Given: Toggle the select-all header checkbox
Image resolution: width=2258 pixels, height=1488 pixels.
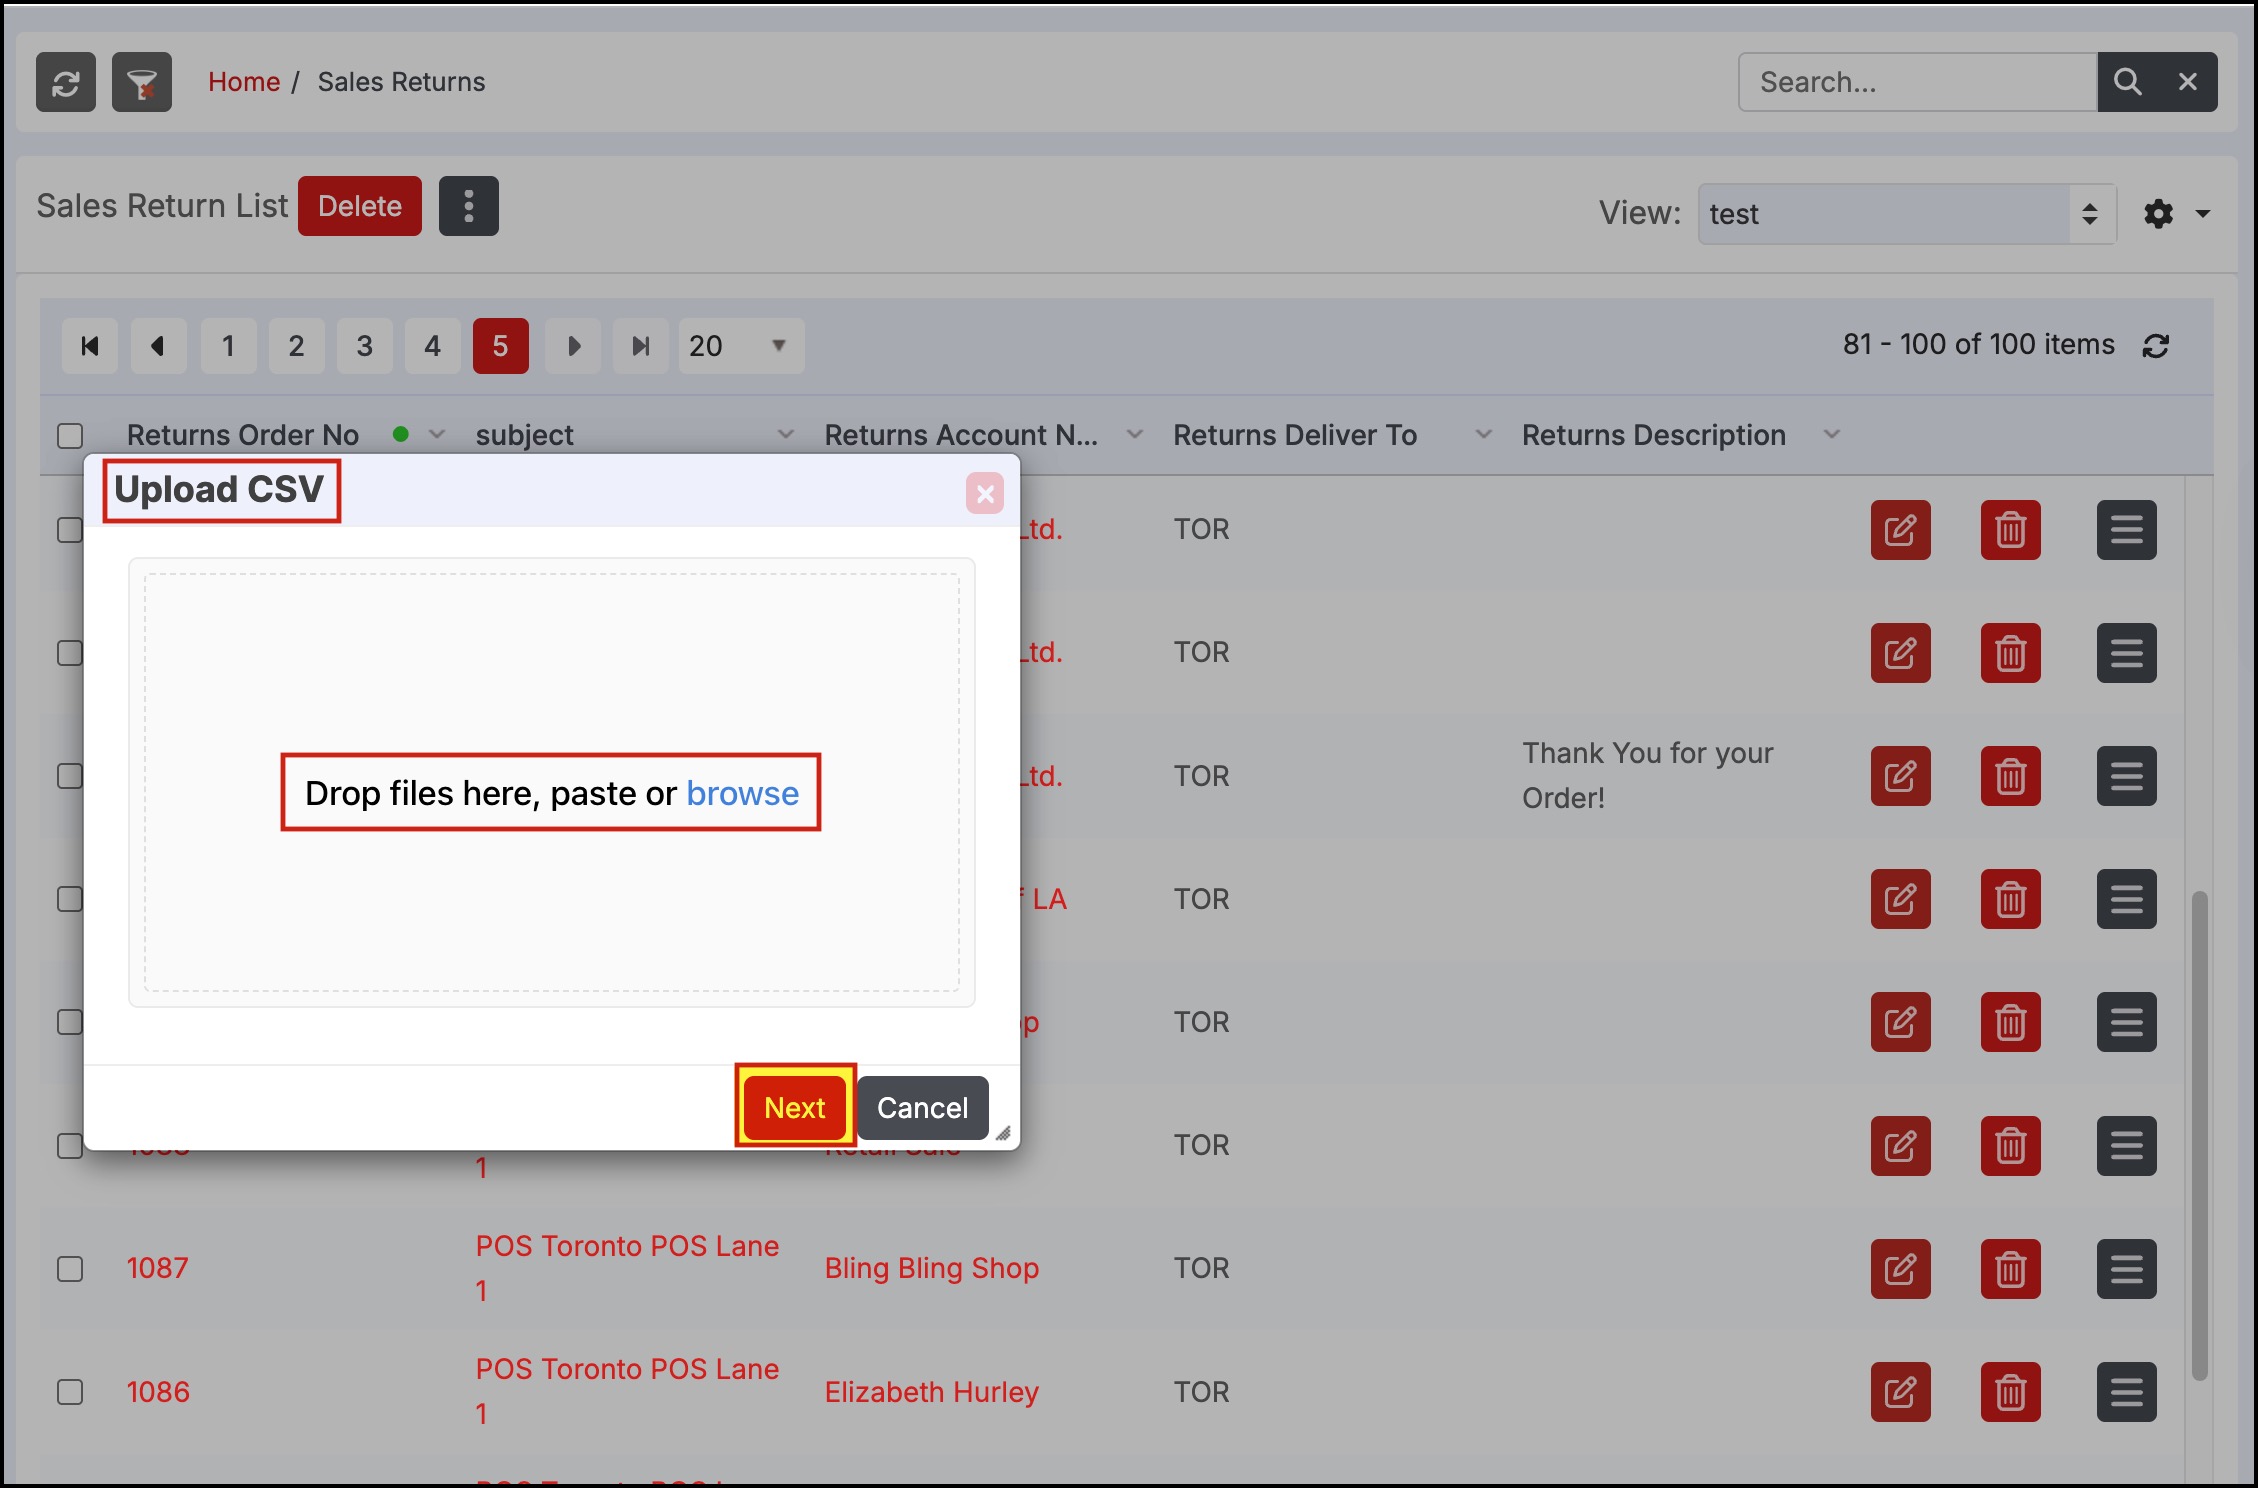Looking at the screenshot, I should pos(70,436).
